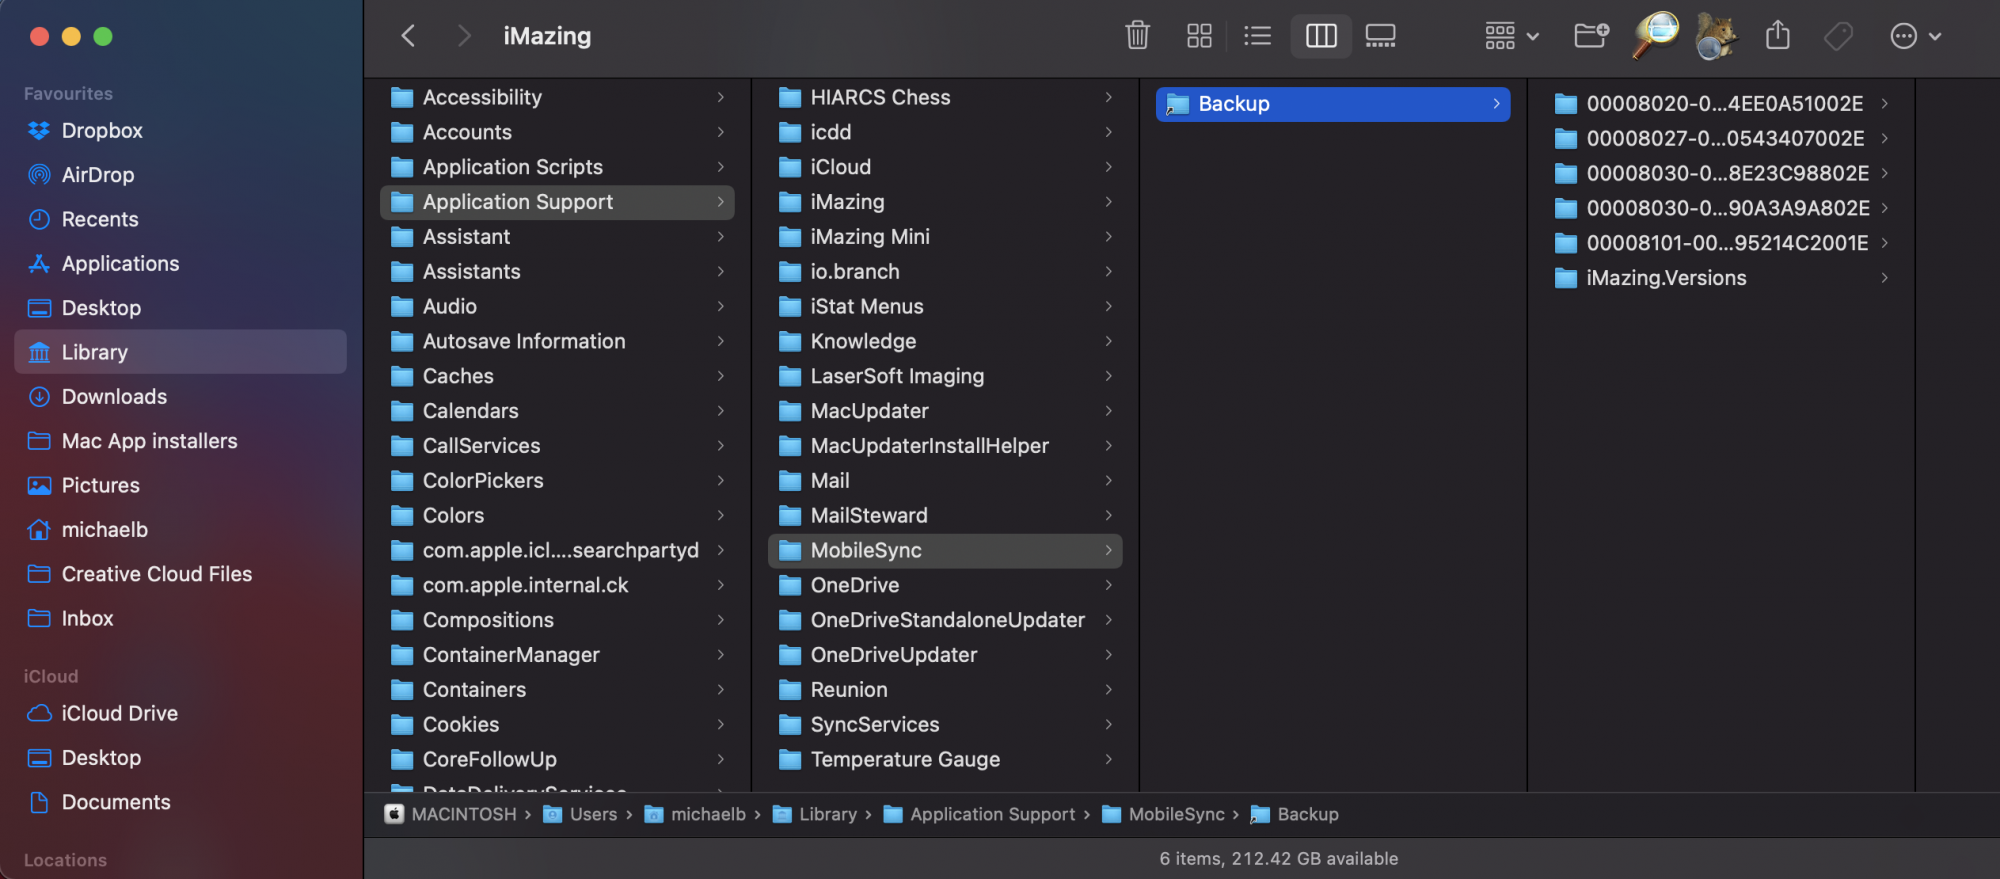
Task: Expand chevron beside iMazing.Versions
Action: (x=1884, y=278)
